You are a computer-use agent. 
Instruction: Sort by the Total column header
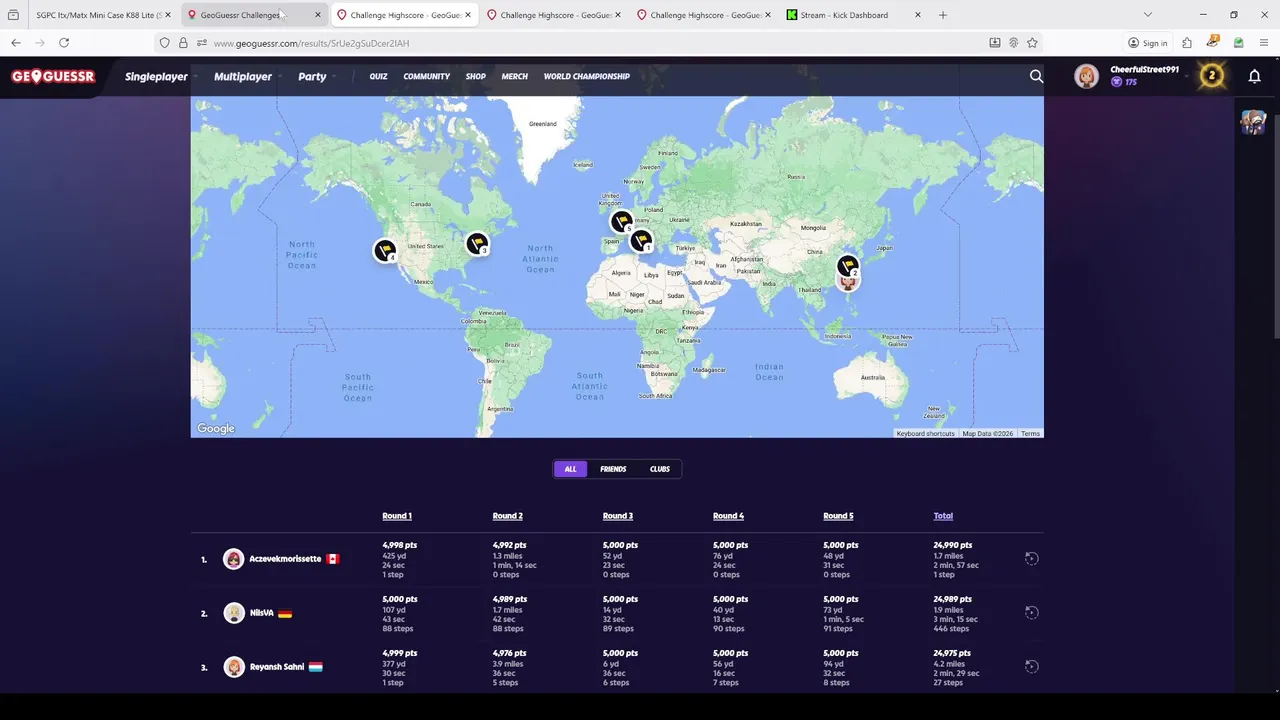click(943, 516)
